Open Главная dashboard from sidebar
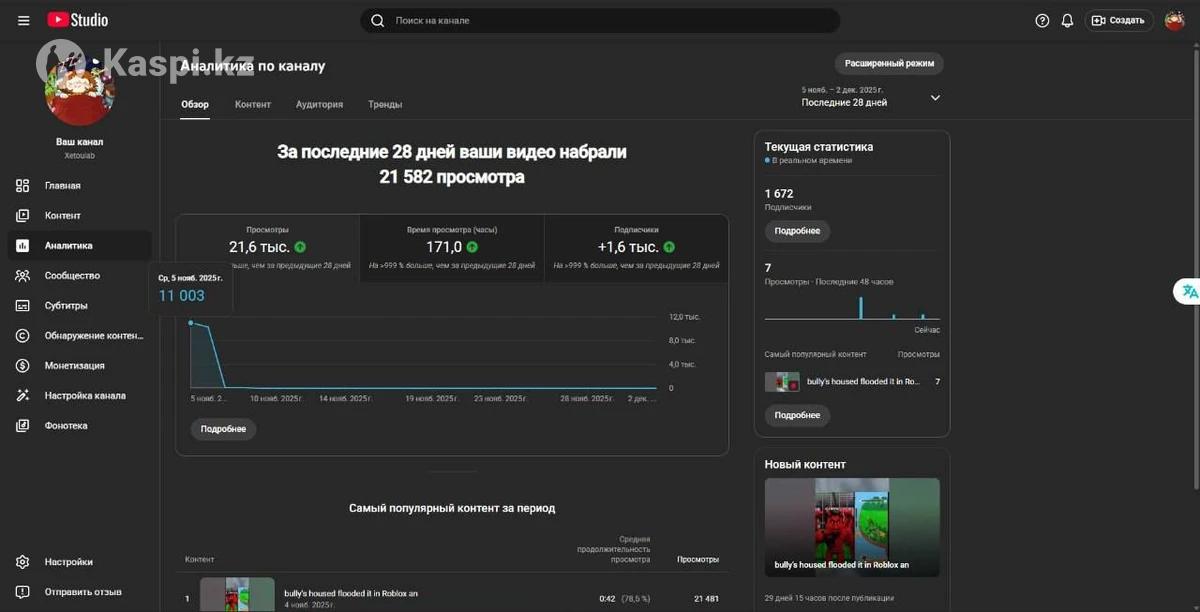Image resolution: width=1200 pixels, height=612 pixels. (x=62, y=186)
